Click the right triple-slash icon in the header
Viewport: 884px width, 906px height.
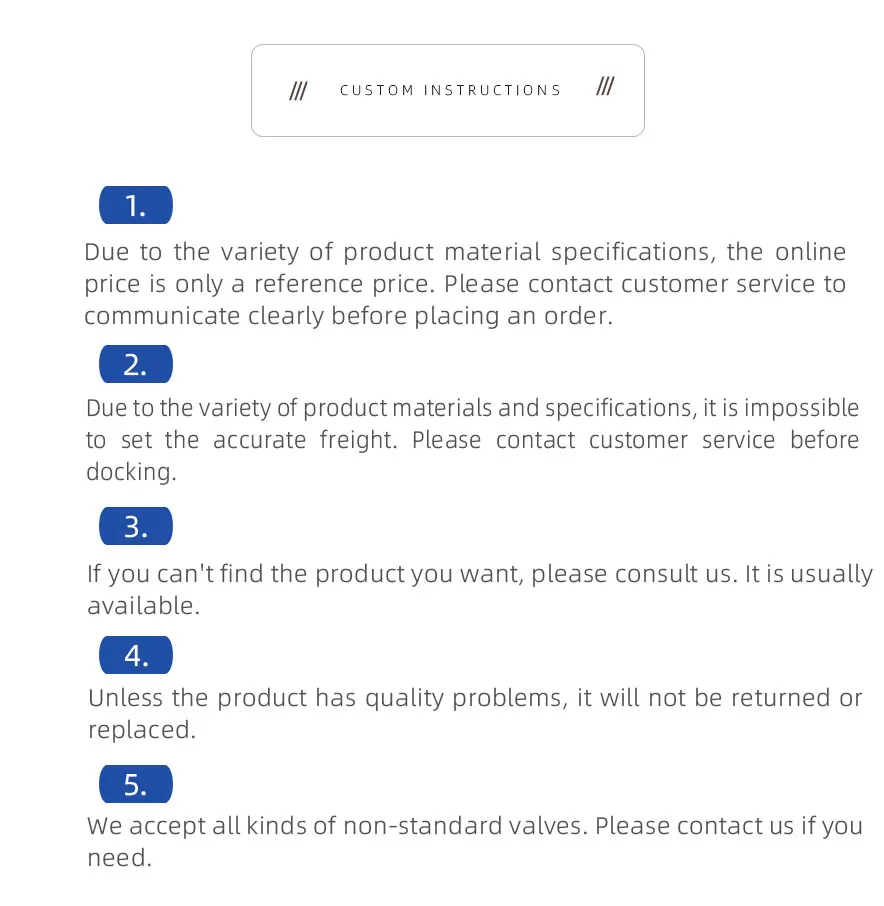[x=605, y=88]
